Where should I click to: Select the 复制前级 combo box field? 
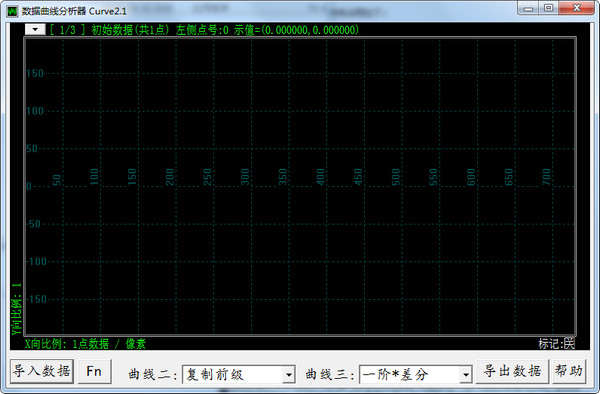pyautogui.click(x=238, y=374)
